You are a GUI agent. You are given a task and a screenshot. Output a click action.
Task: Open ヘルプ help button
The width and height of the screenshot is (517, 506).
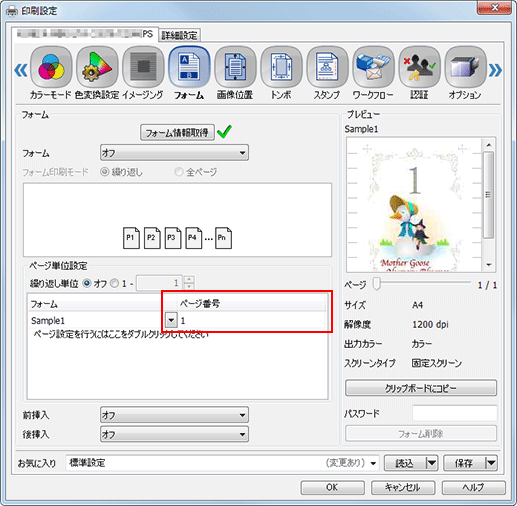tap(474, 487)
